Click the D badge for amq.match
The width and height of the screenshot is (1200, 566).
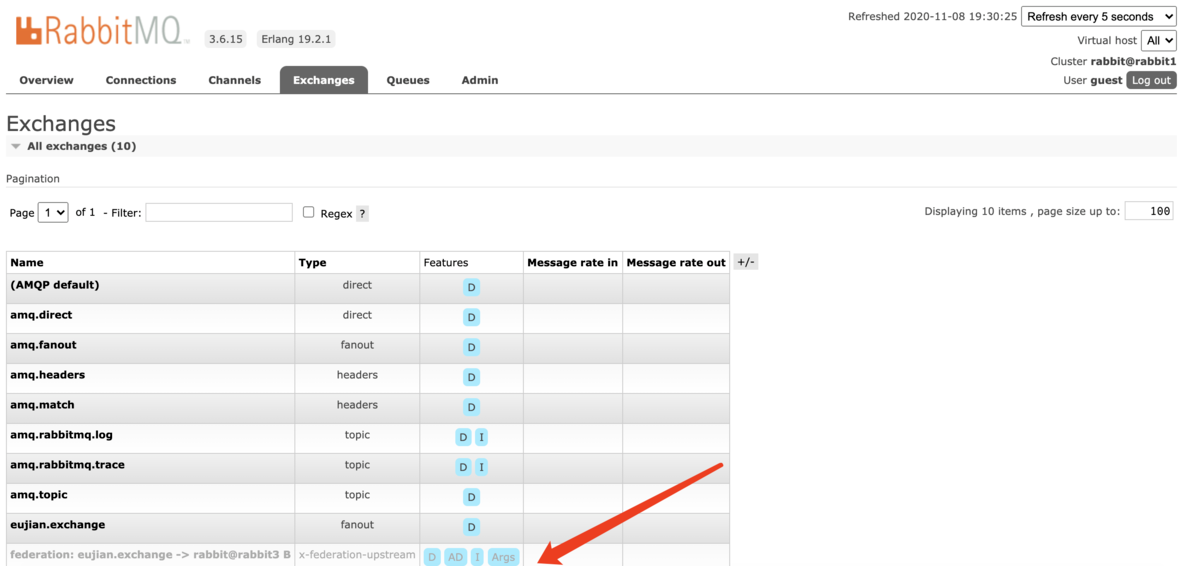pos(471,407)
